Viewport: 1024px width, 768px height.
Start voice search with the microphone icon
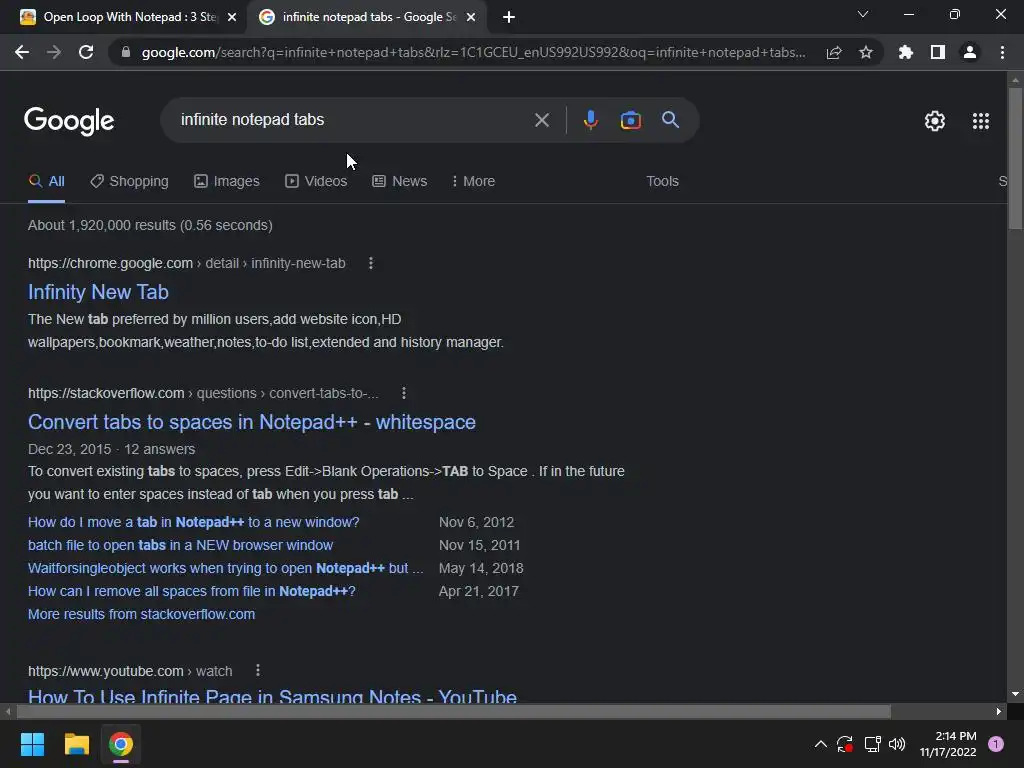pos(590,120)
